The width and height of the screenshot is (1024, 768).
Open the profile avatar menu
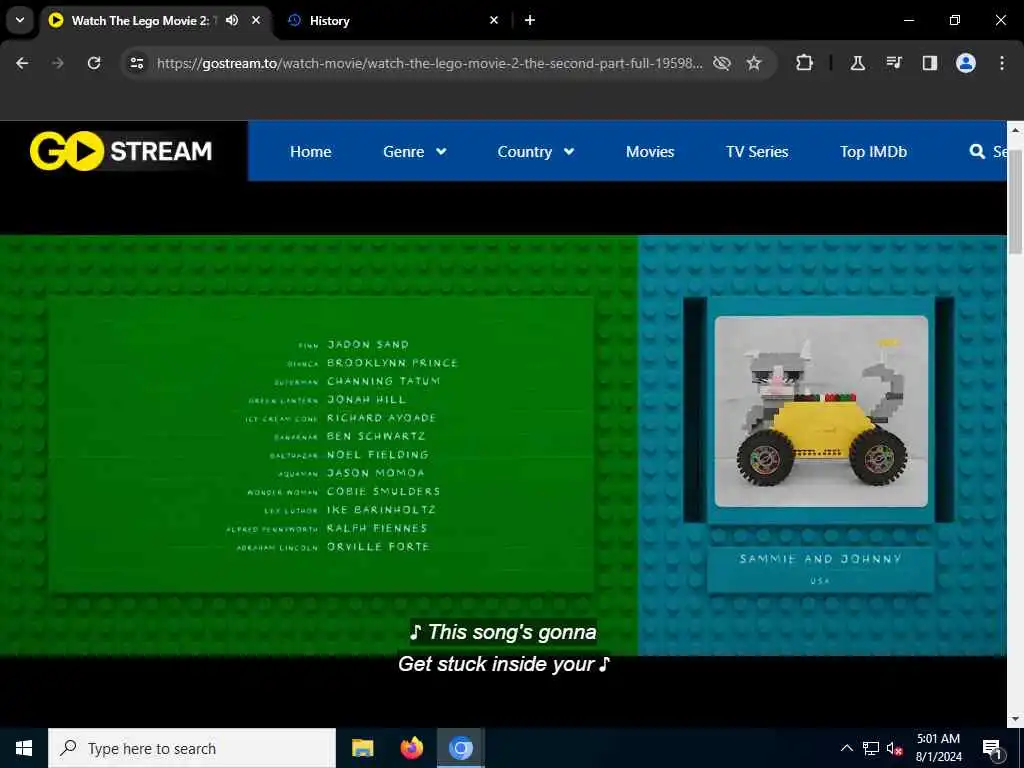[966, 63]
